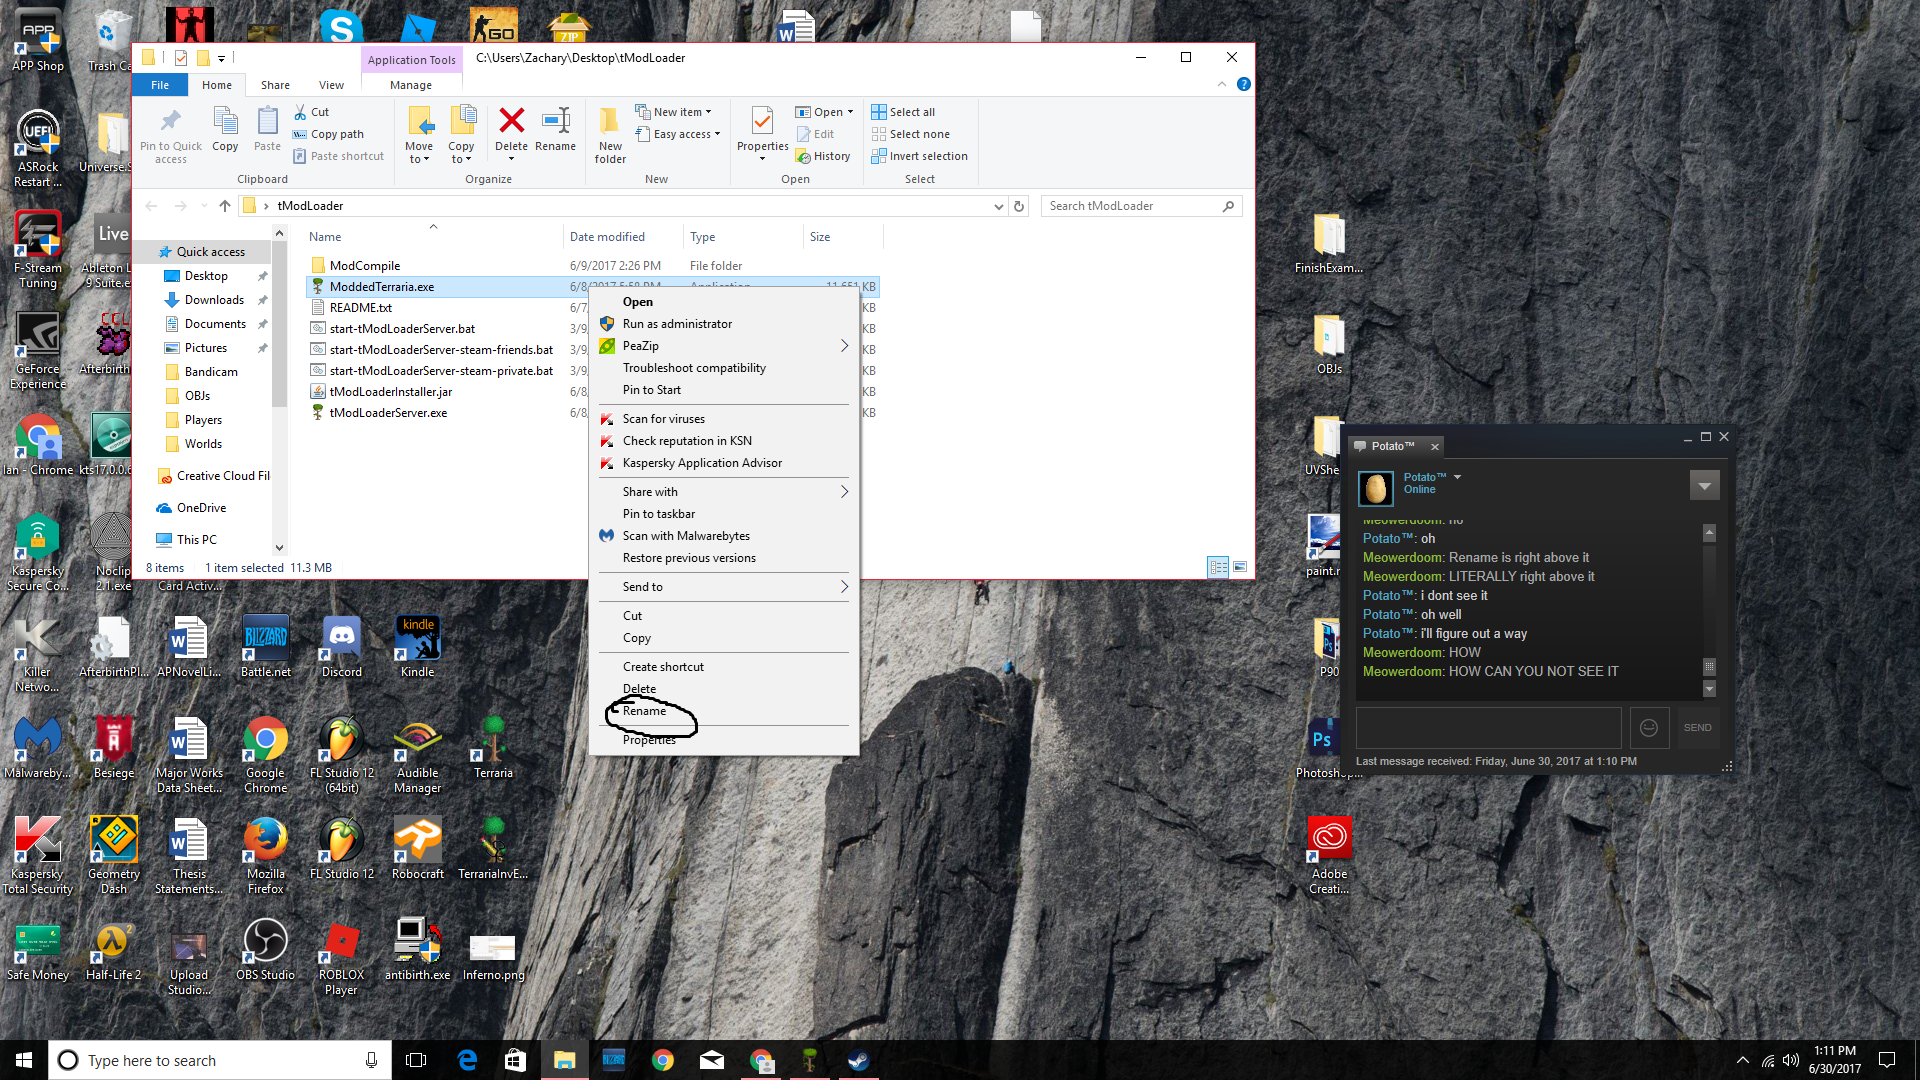Expand the Send to submenu
This screenshot has height=1080, width=1920.
click(x=844, y=587)
